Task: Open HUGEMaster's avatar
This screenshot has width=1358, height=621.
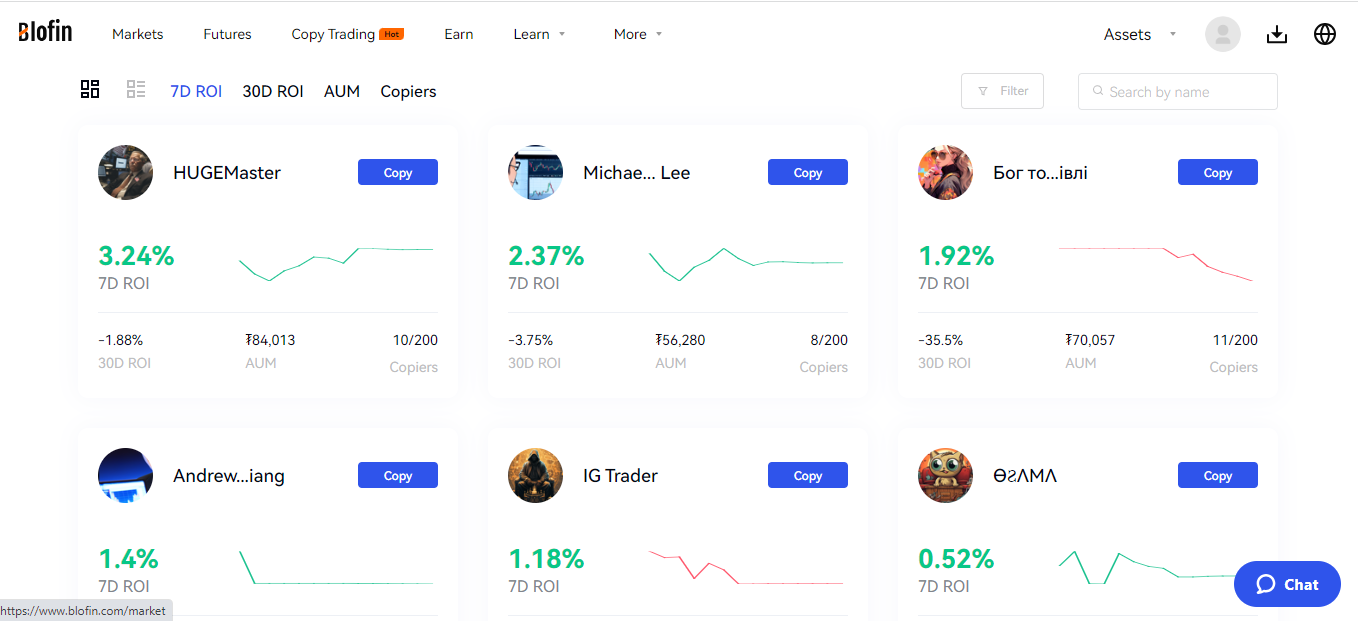Action: pyautogui.click(x=125, y=172)
